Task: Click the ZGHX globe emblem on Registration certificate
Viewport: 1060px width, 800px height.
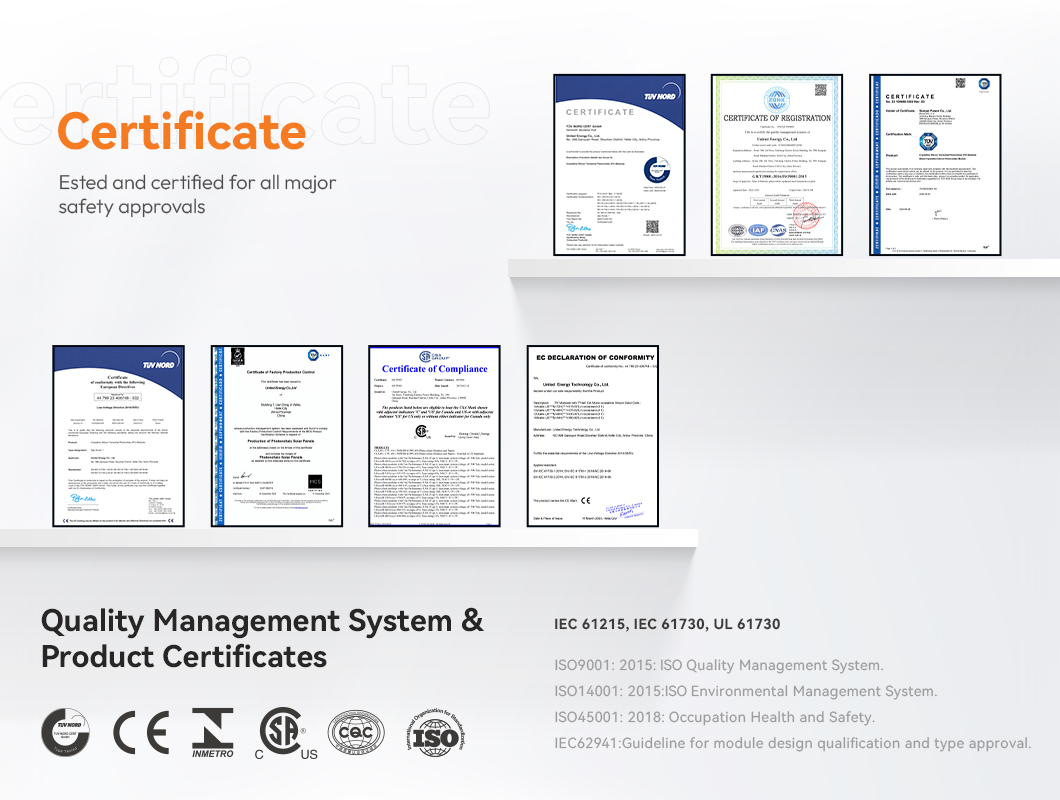Action: 776,98
